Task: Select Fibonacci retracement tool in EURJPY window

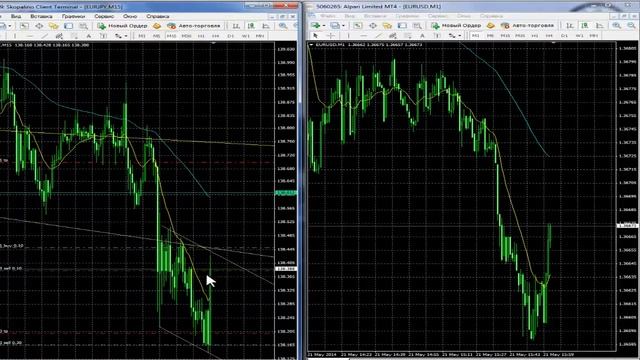Action: 74,36
